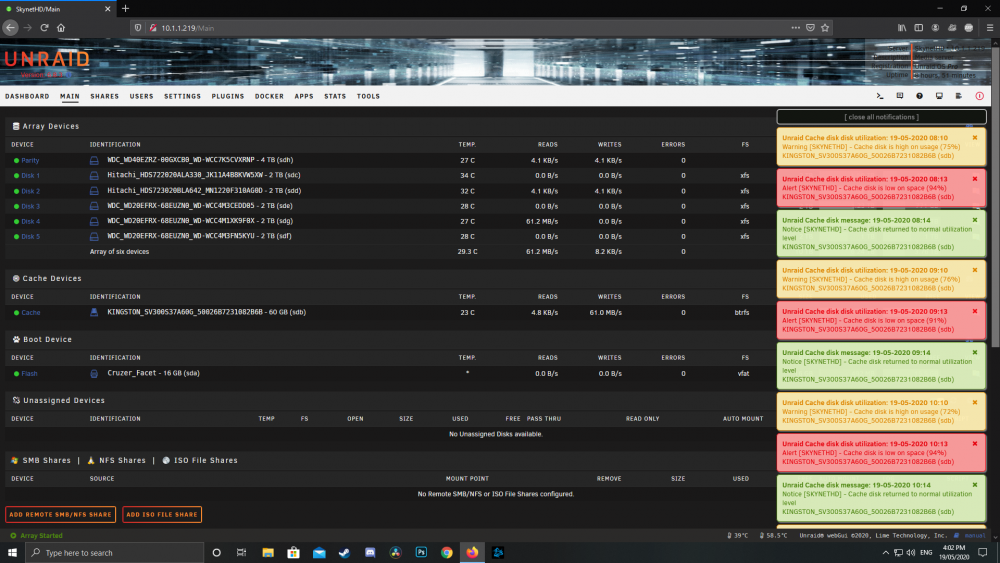Click the UNRAID logo
Screen dimensions: 1000x563
point(47,59)
